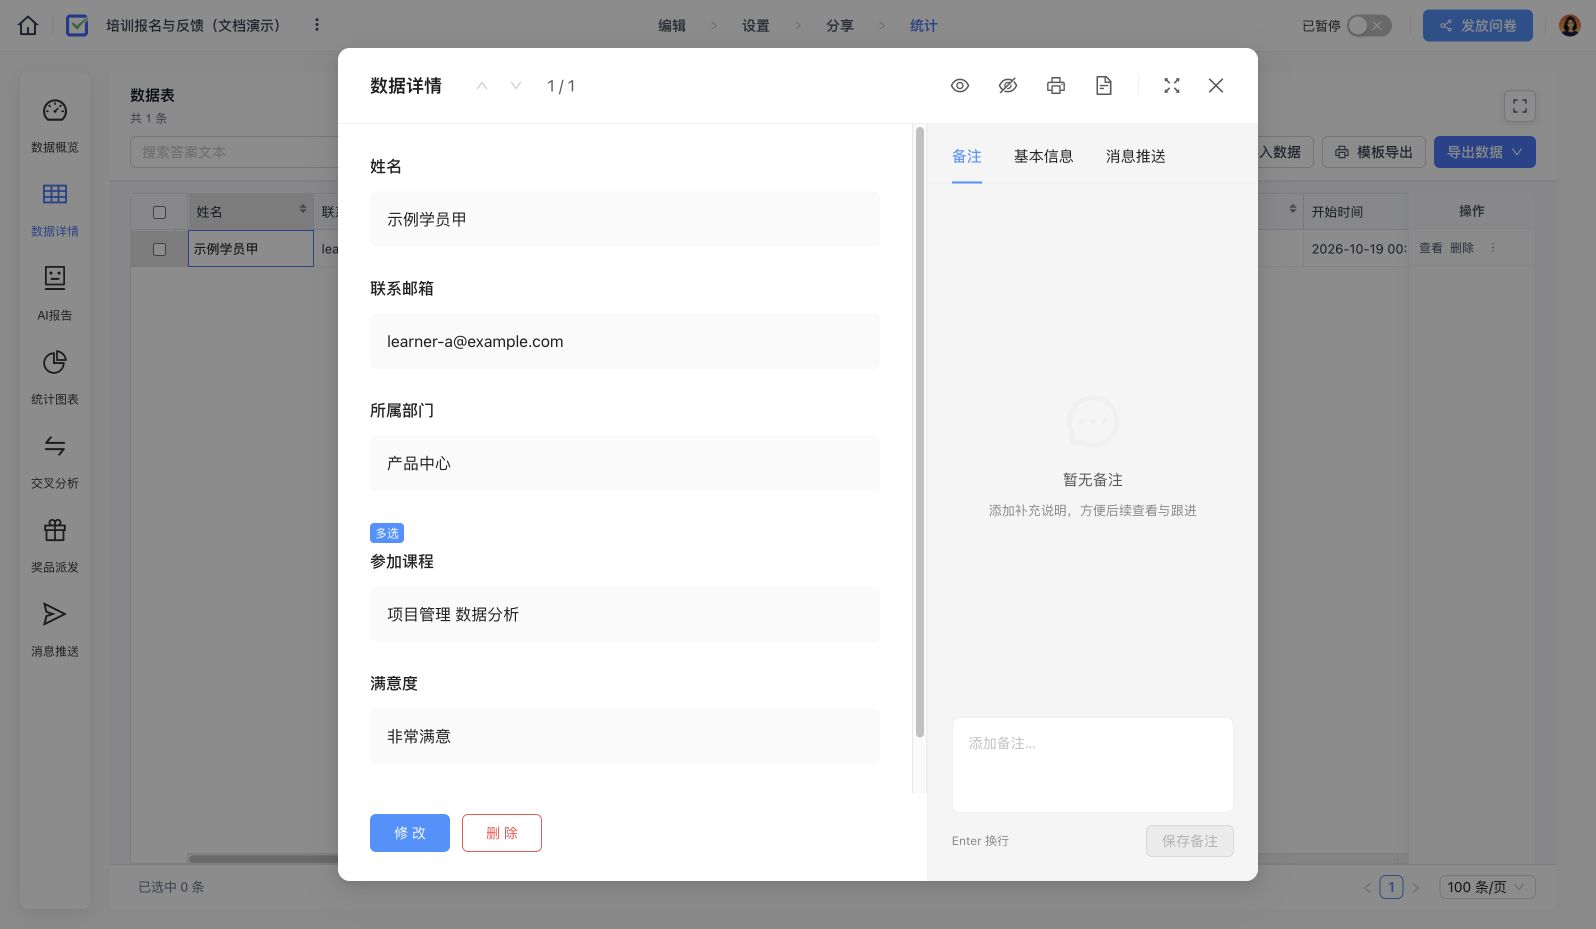Open AI报告 in the sidebar
The image size is (1596, 929).
point(55,294)
